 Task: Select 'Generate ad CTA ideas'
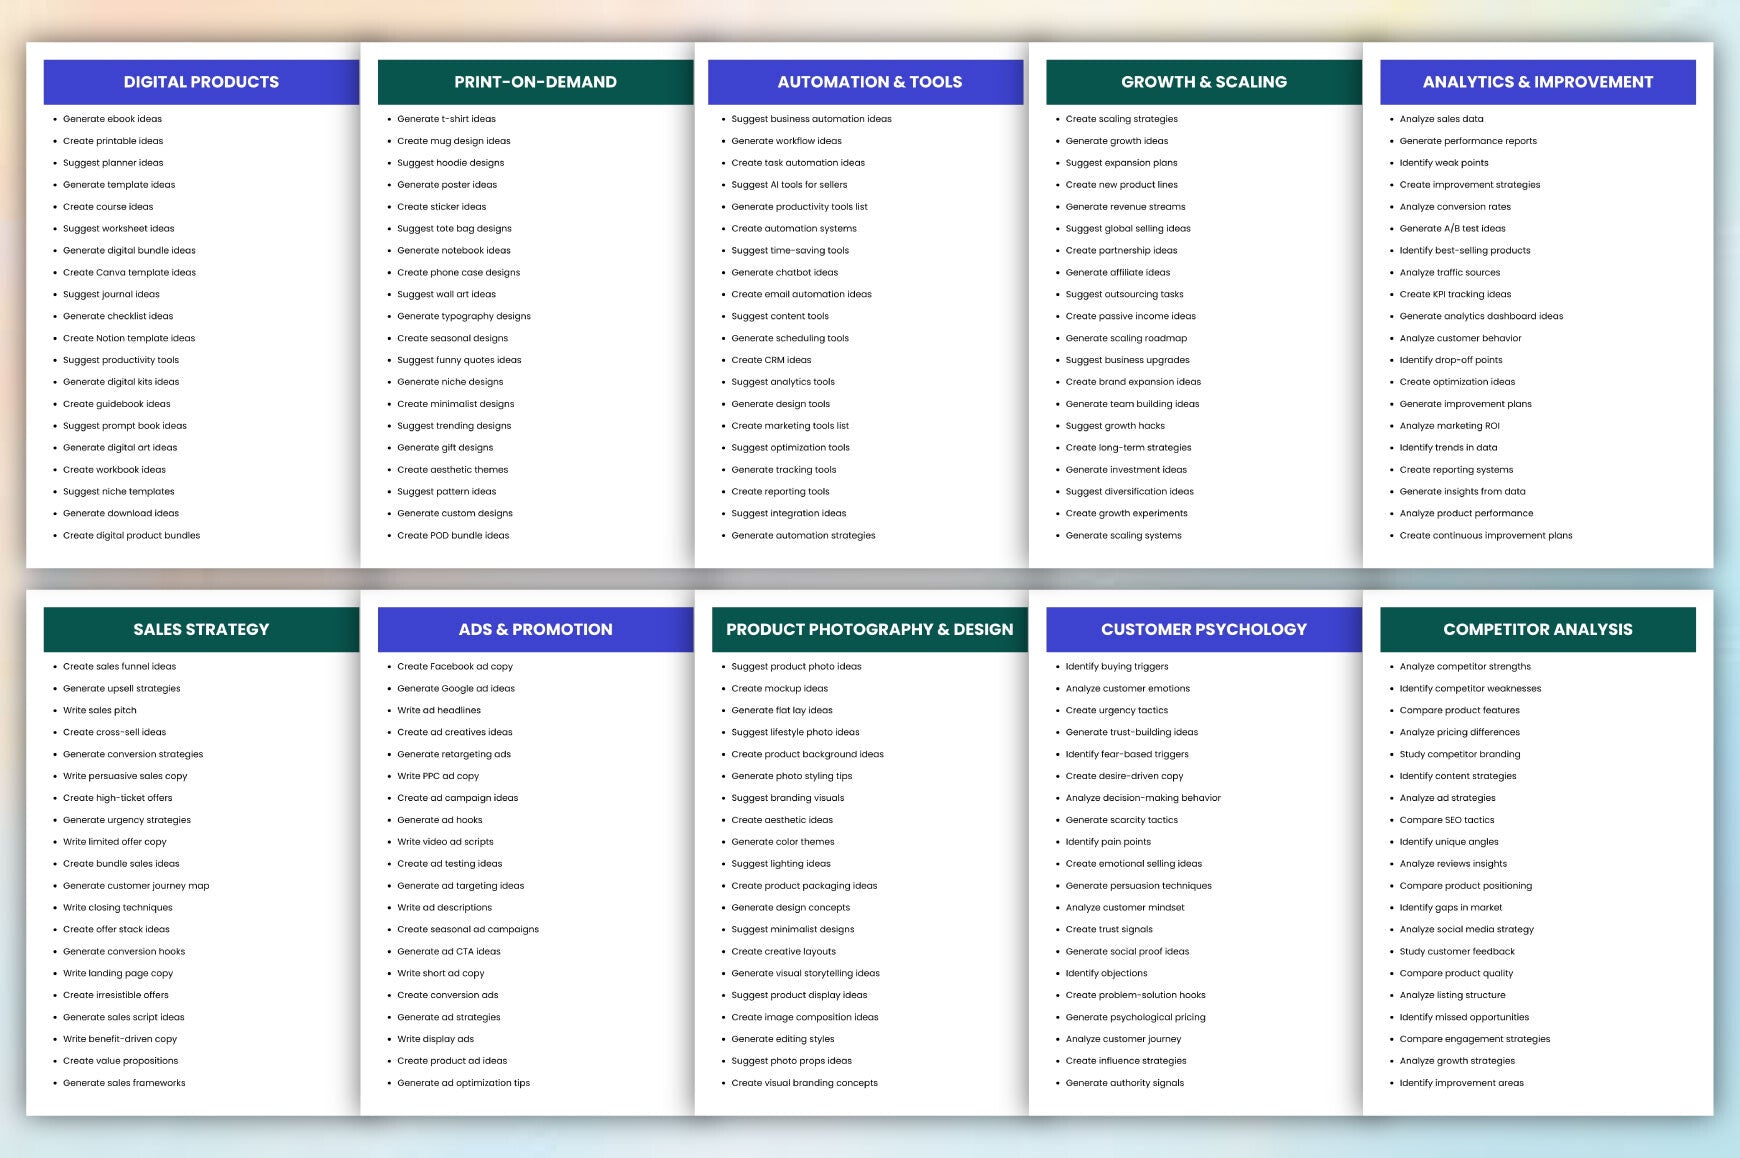[449, 951]
